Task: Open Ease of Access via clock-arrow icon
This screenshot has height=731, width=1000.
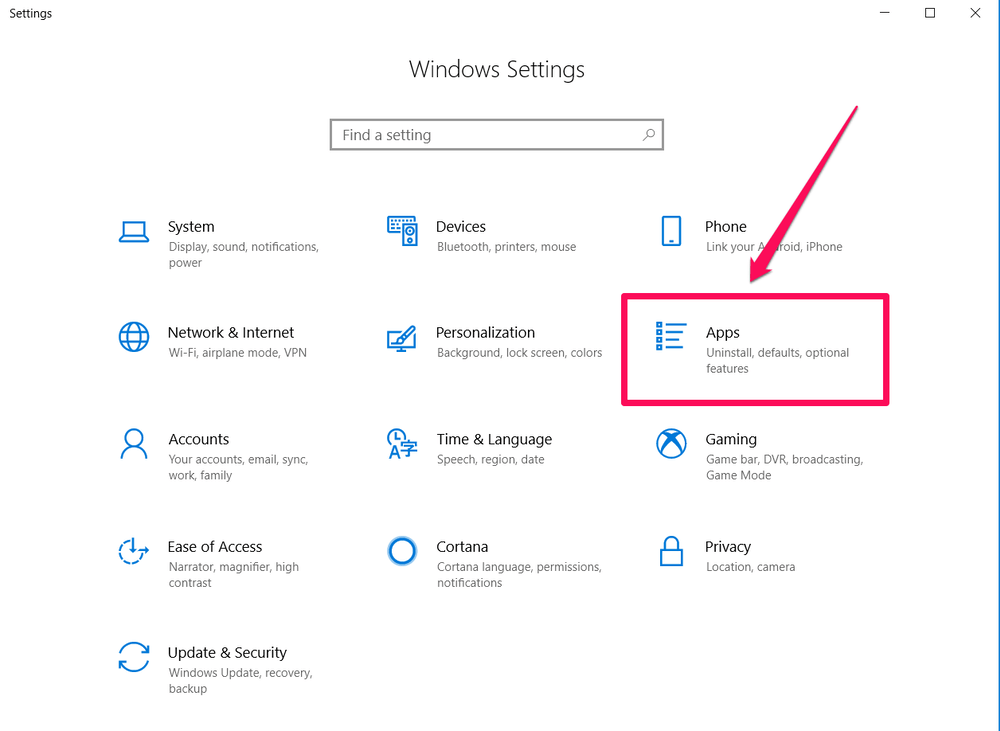Action: click(x=133, y=551)
